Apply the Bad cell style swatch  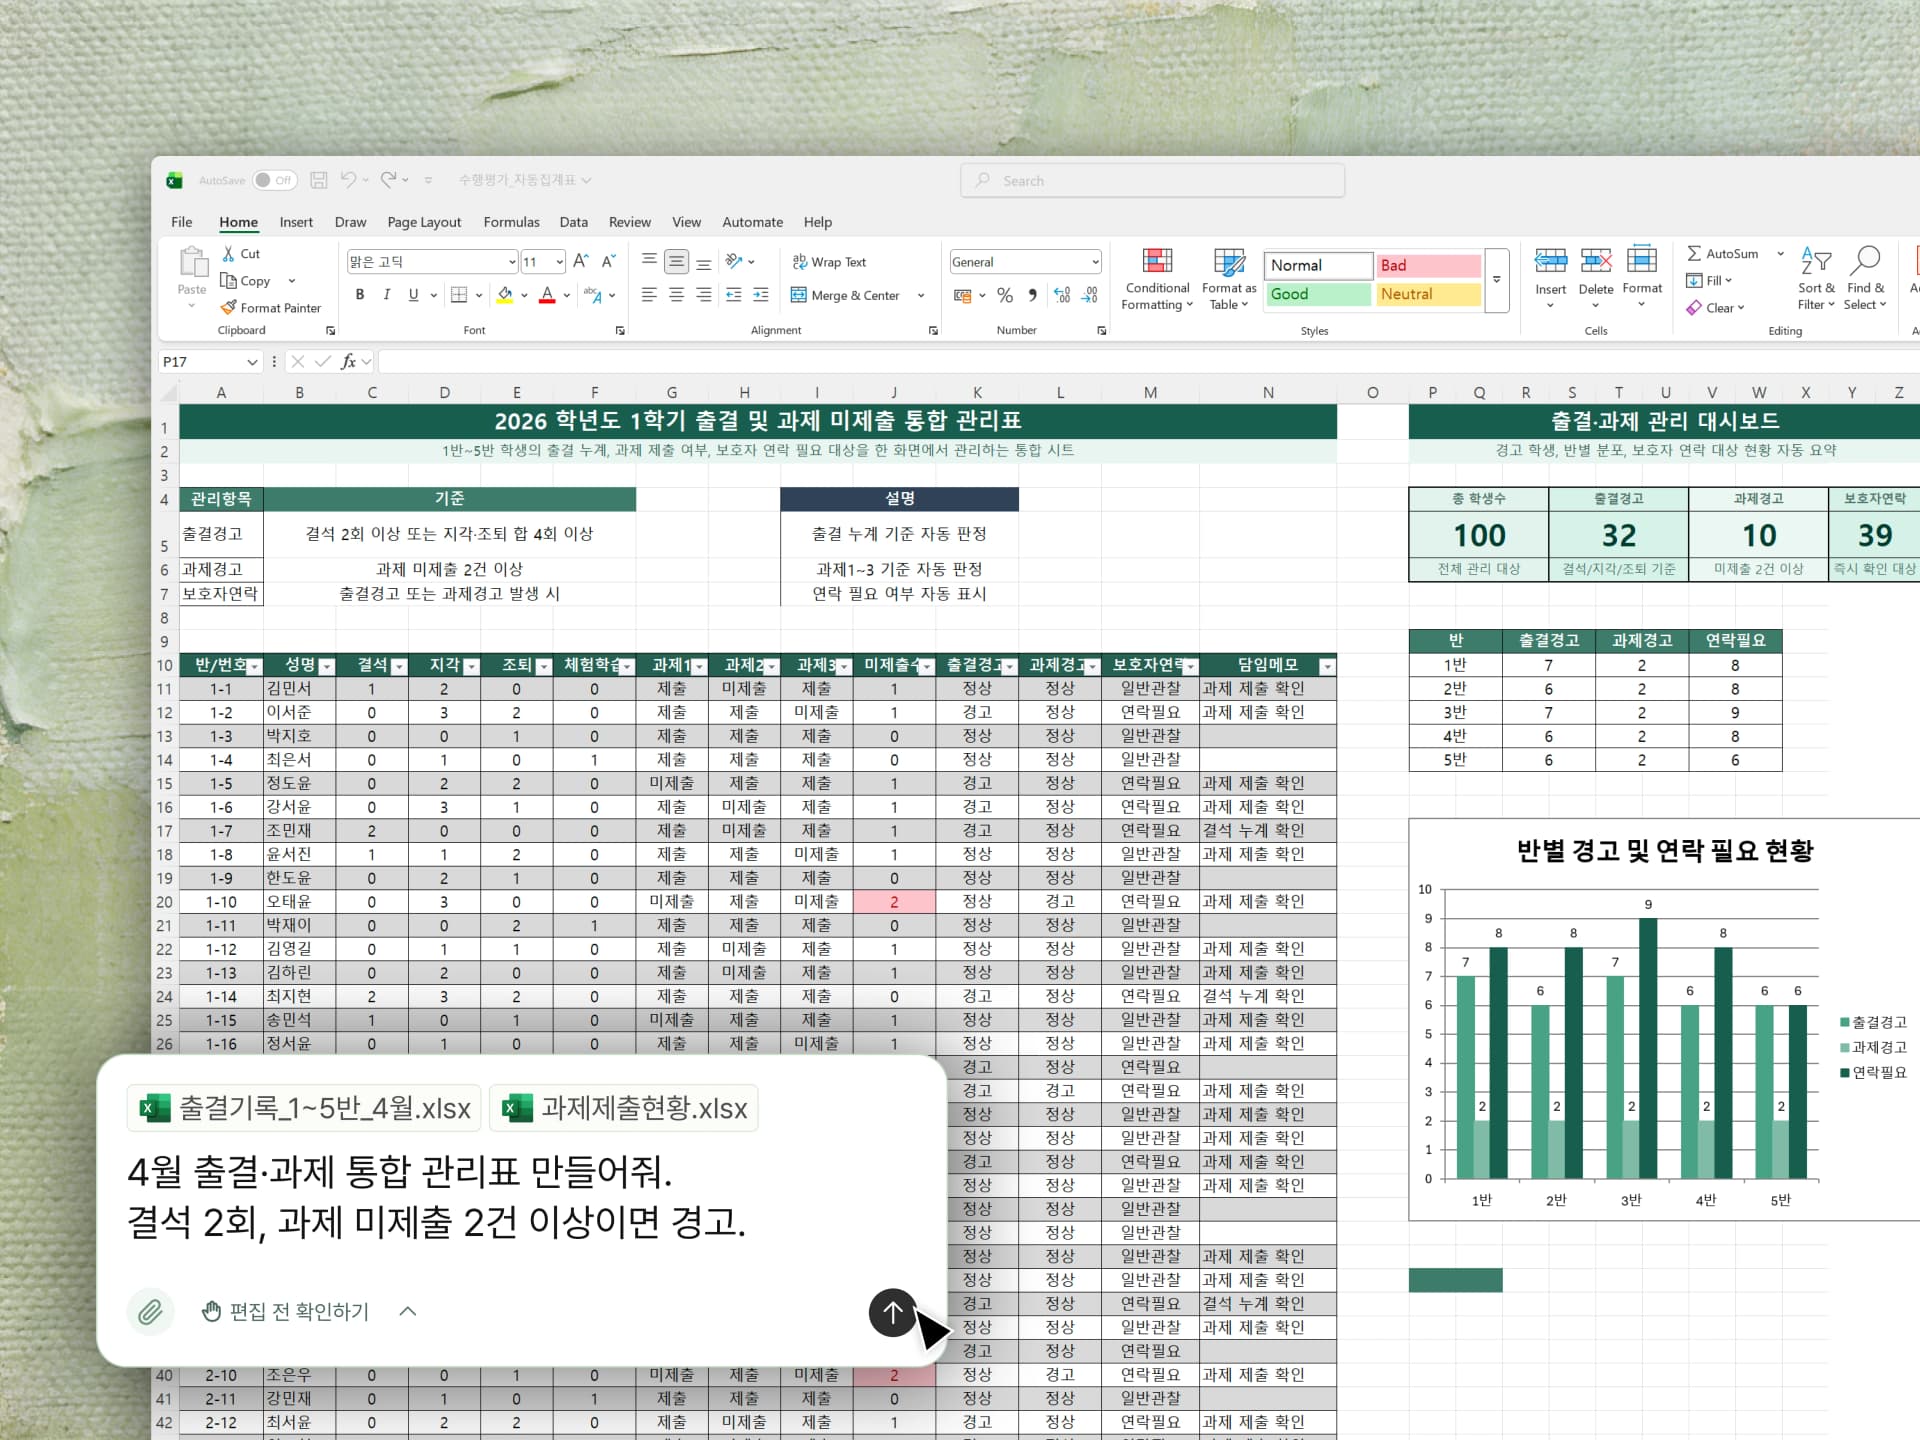point(1428,265)
